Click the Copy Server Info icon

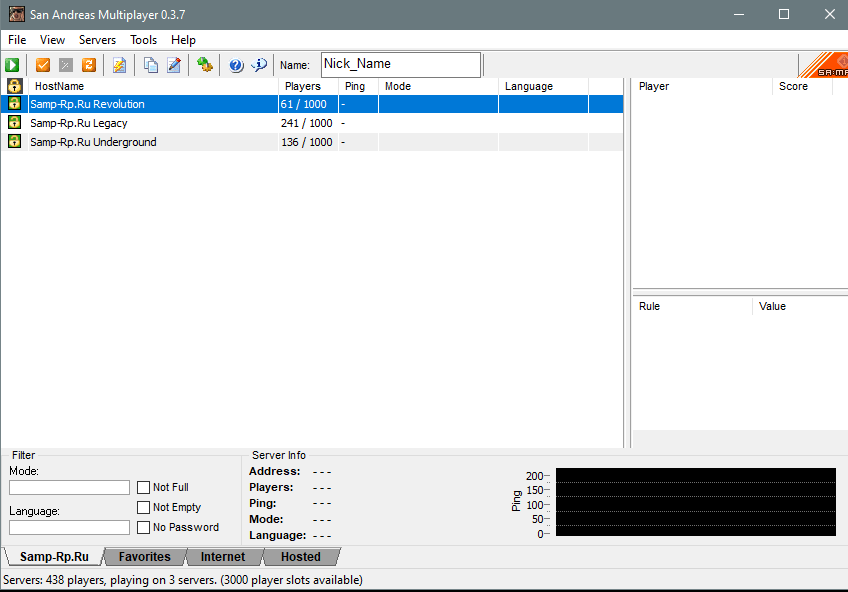click(151, 65)
